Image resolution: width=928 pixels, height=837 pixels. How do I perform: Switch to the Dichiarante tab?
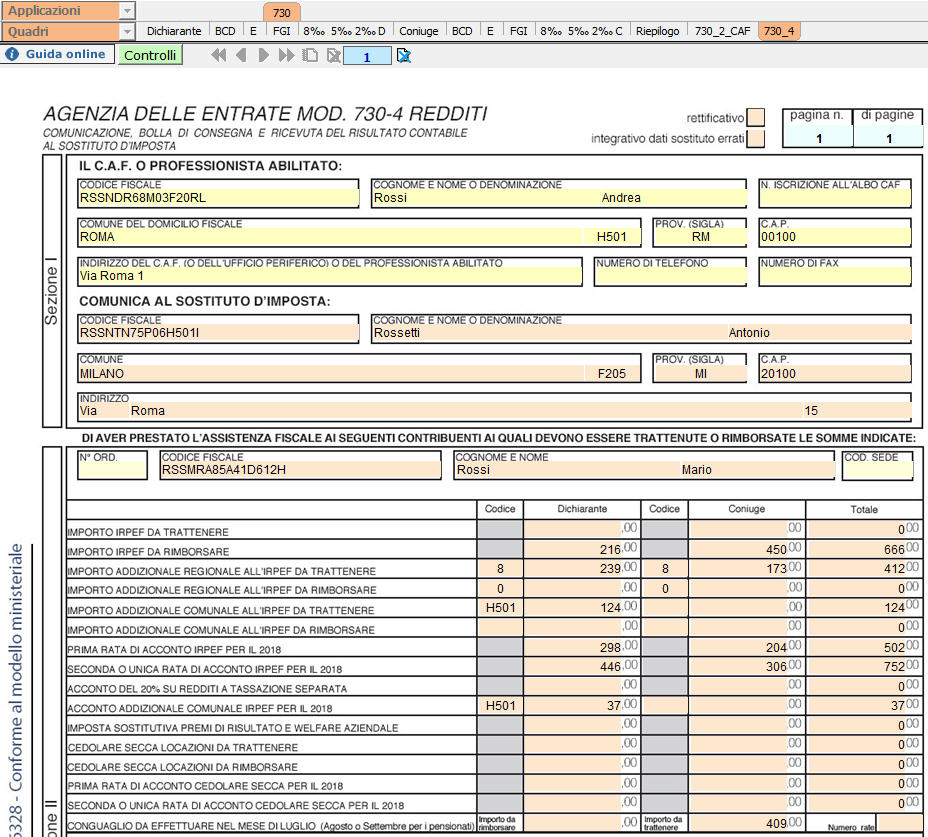click(174, 31)
